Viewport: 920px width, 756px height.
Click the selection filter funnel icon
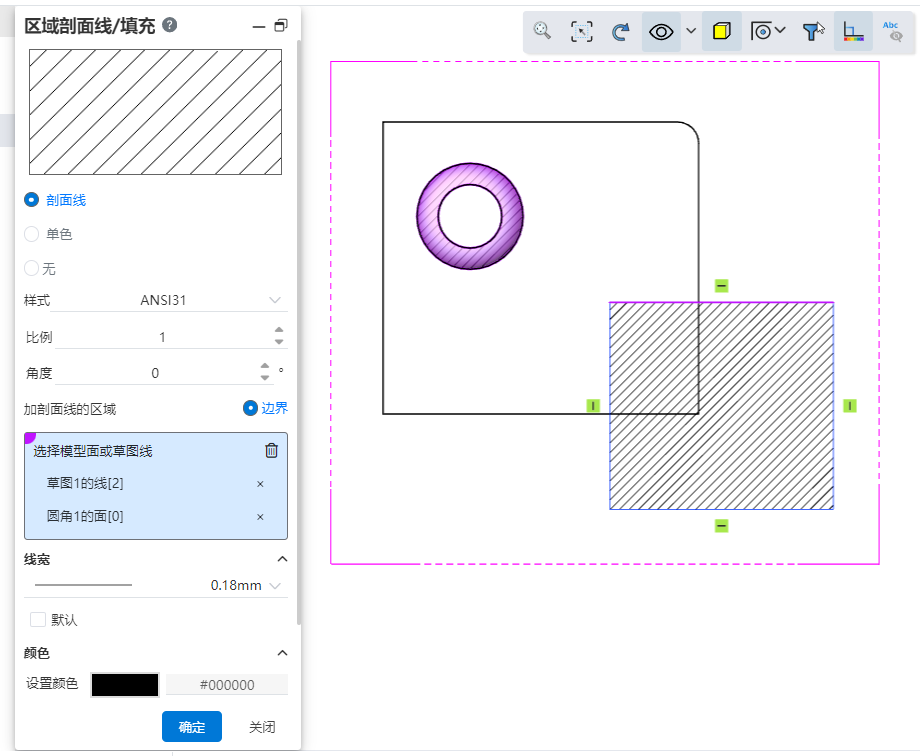tap(813, 31)
